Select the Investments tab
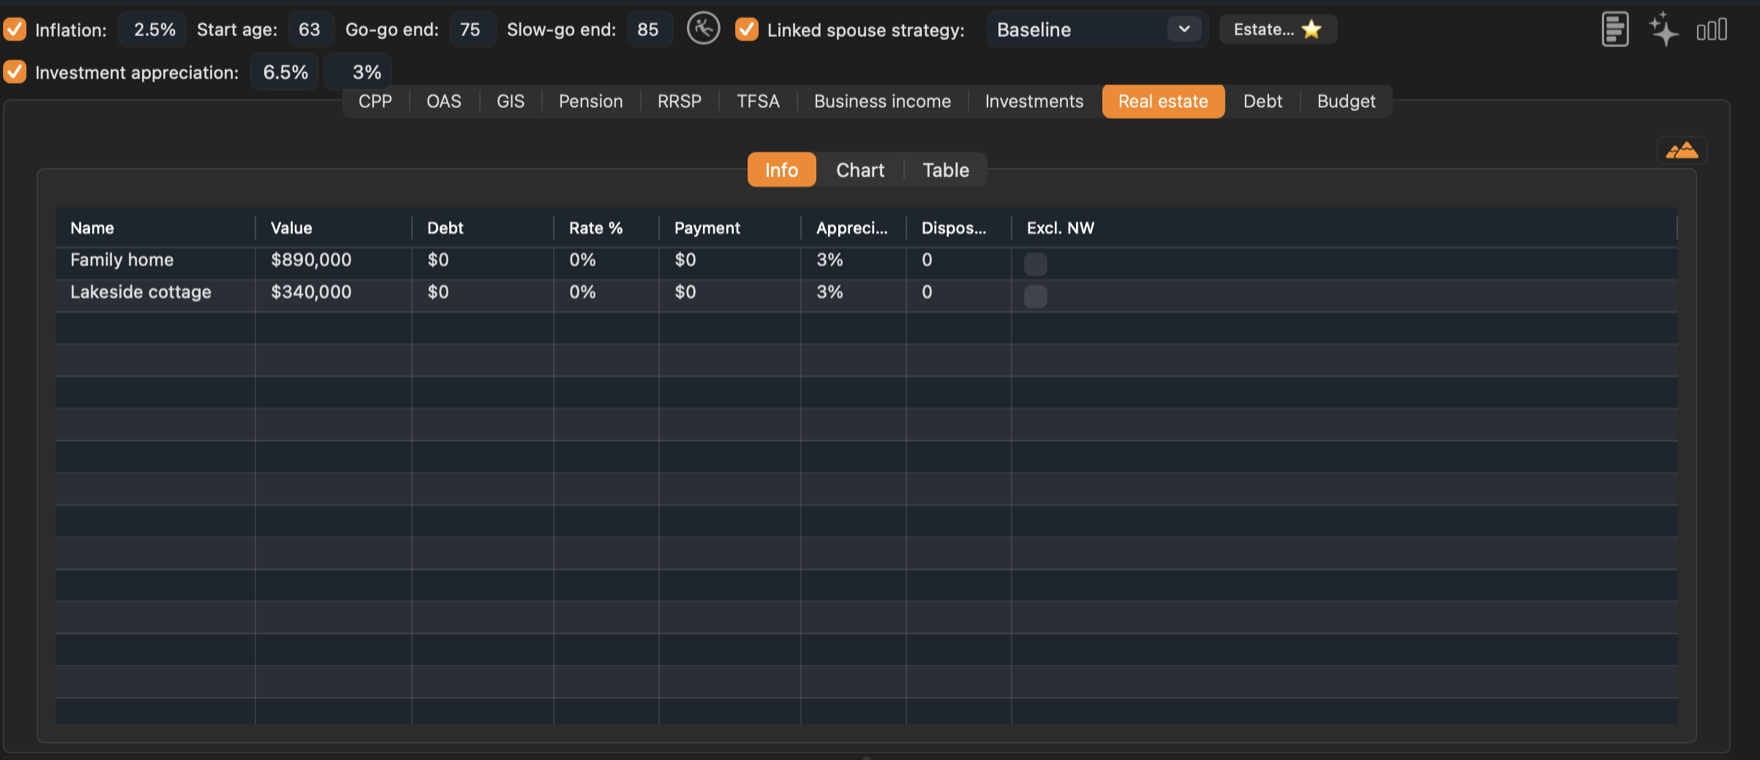 click(x=1034, y=101)
